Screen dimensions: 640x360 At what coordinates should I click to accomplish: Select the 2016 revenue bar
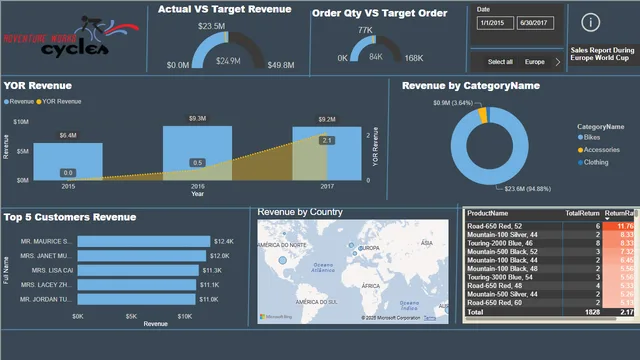(198, 153)
